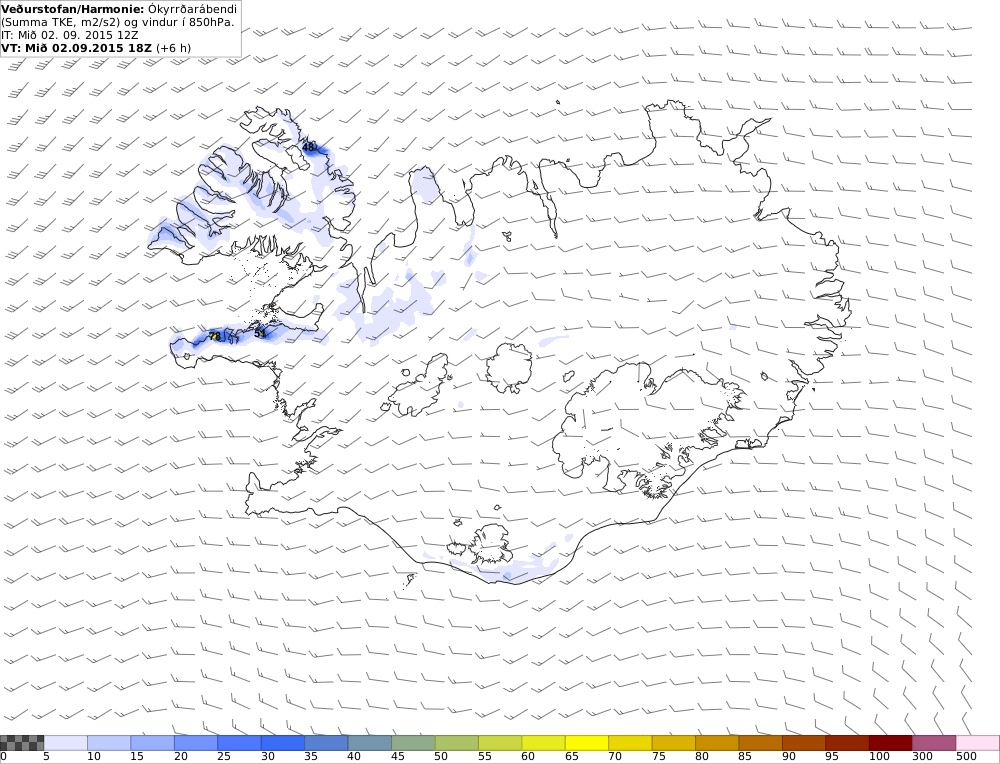Choose the gold swatch between 70 and 75
Image resolution: width=1000 pixels, height=764 pixels.
[631, 742]
